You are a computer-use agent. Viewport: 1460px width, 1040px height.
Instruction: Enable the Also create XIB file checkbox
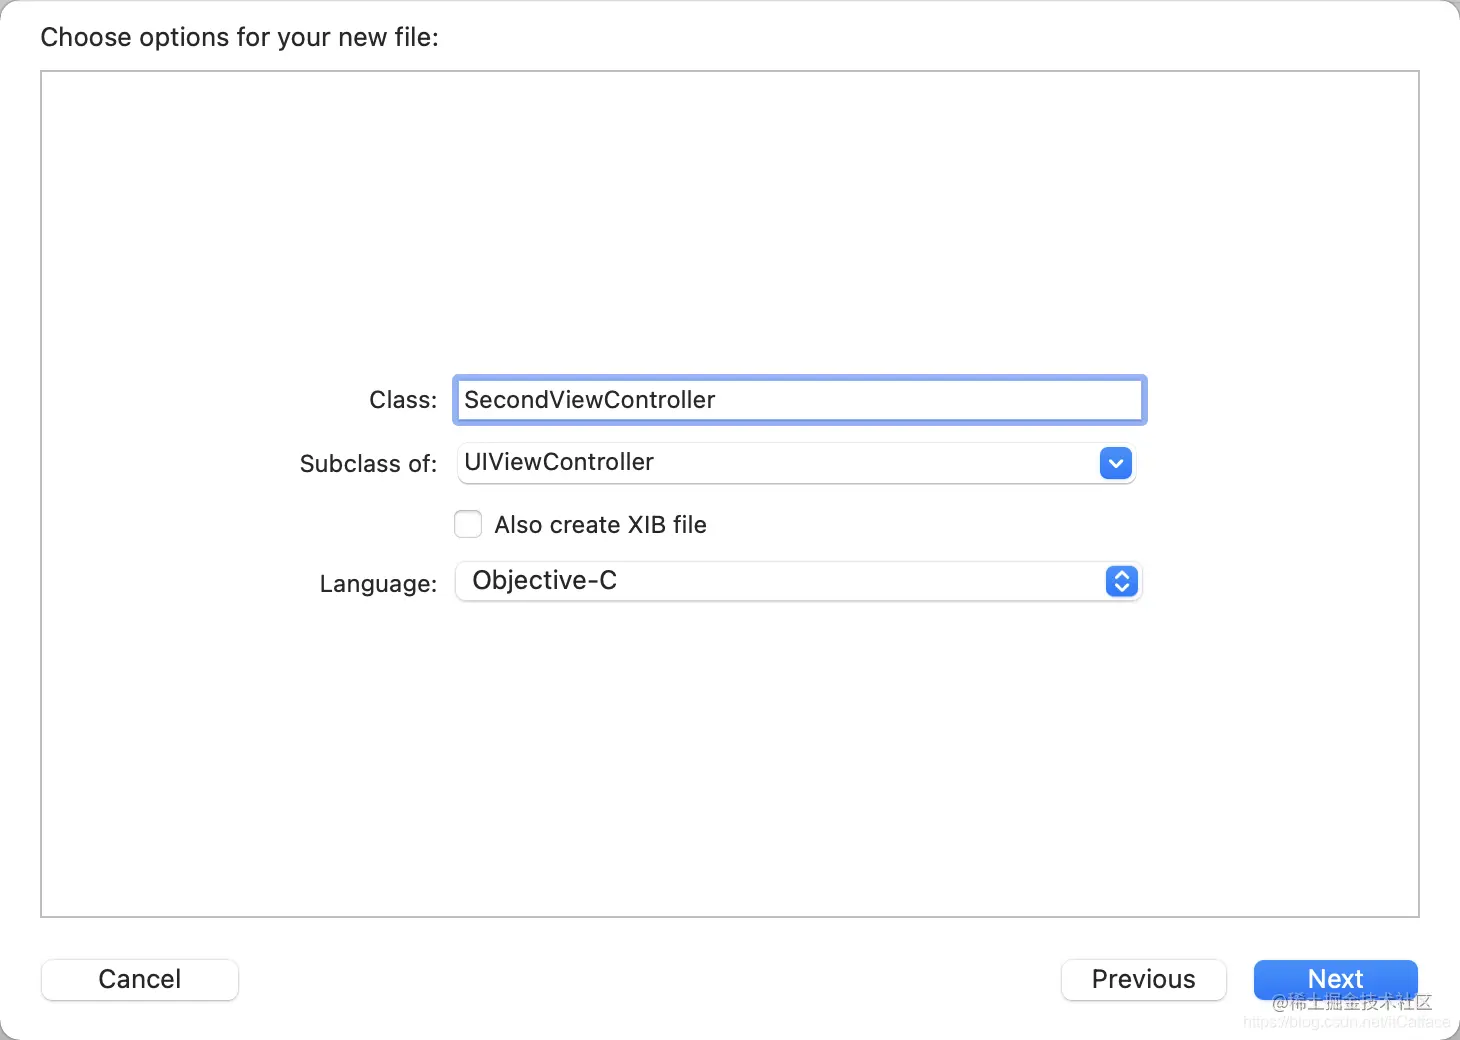(x=468, y=525)
